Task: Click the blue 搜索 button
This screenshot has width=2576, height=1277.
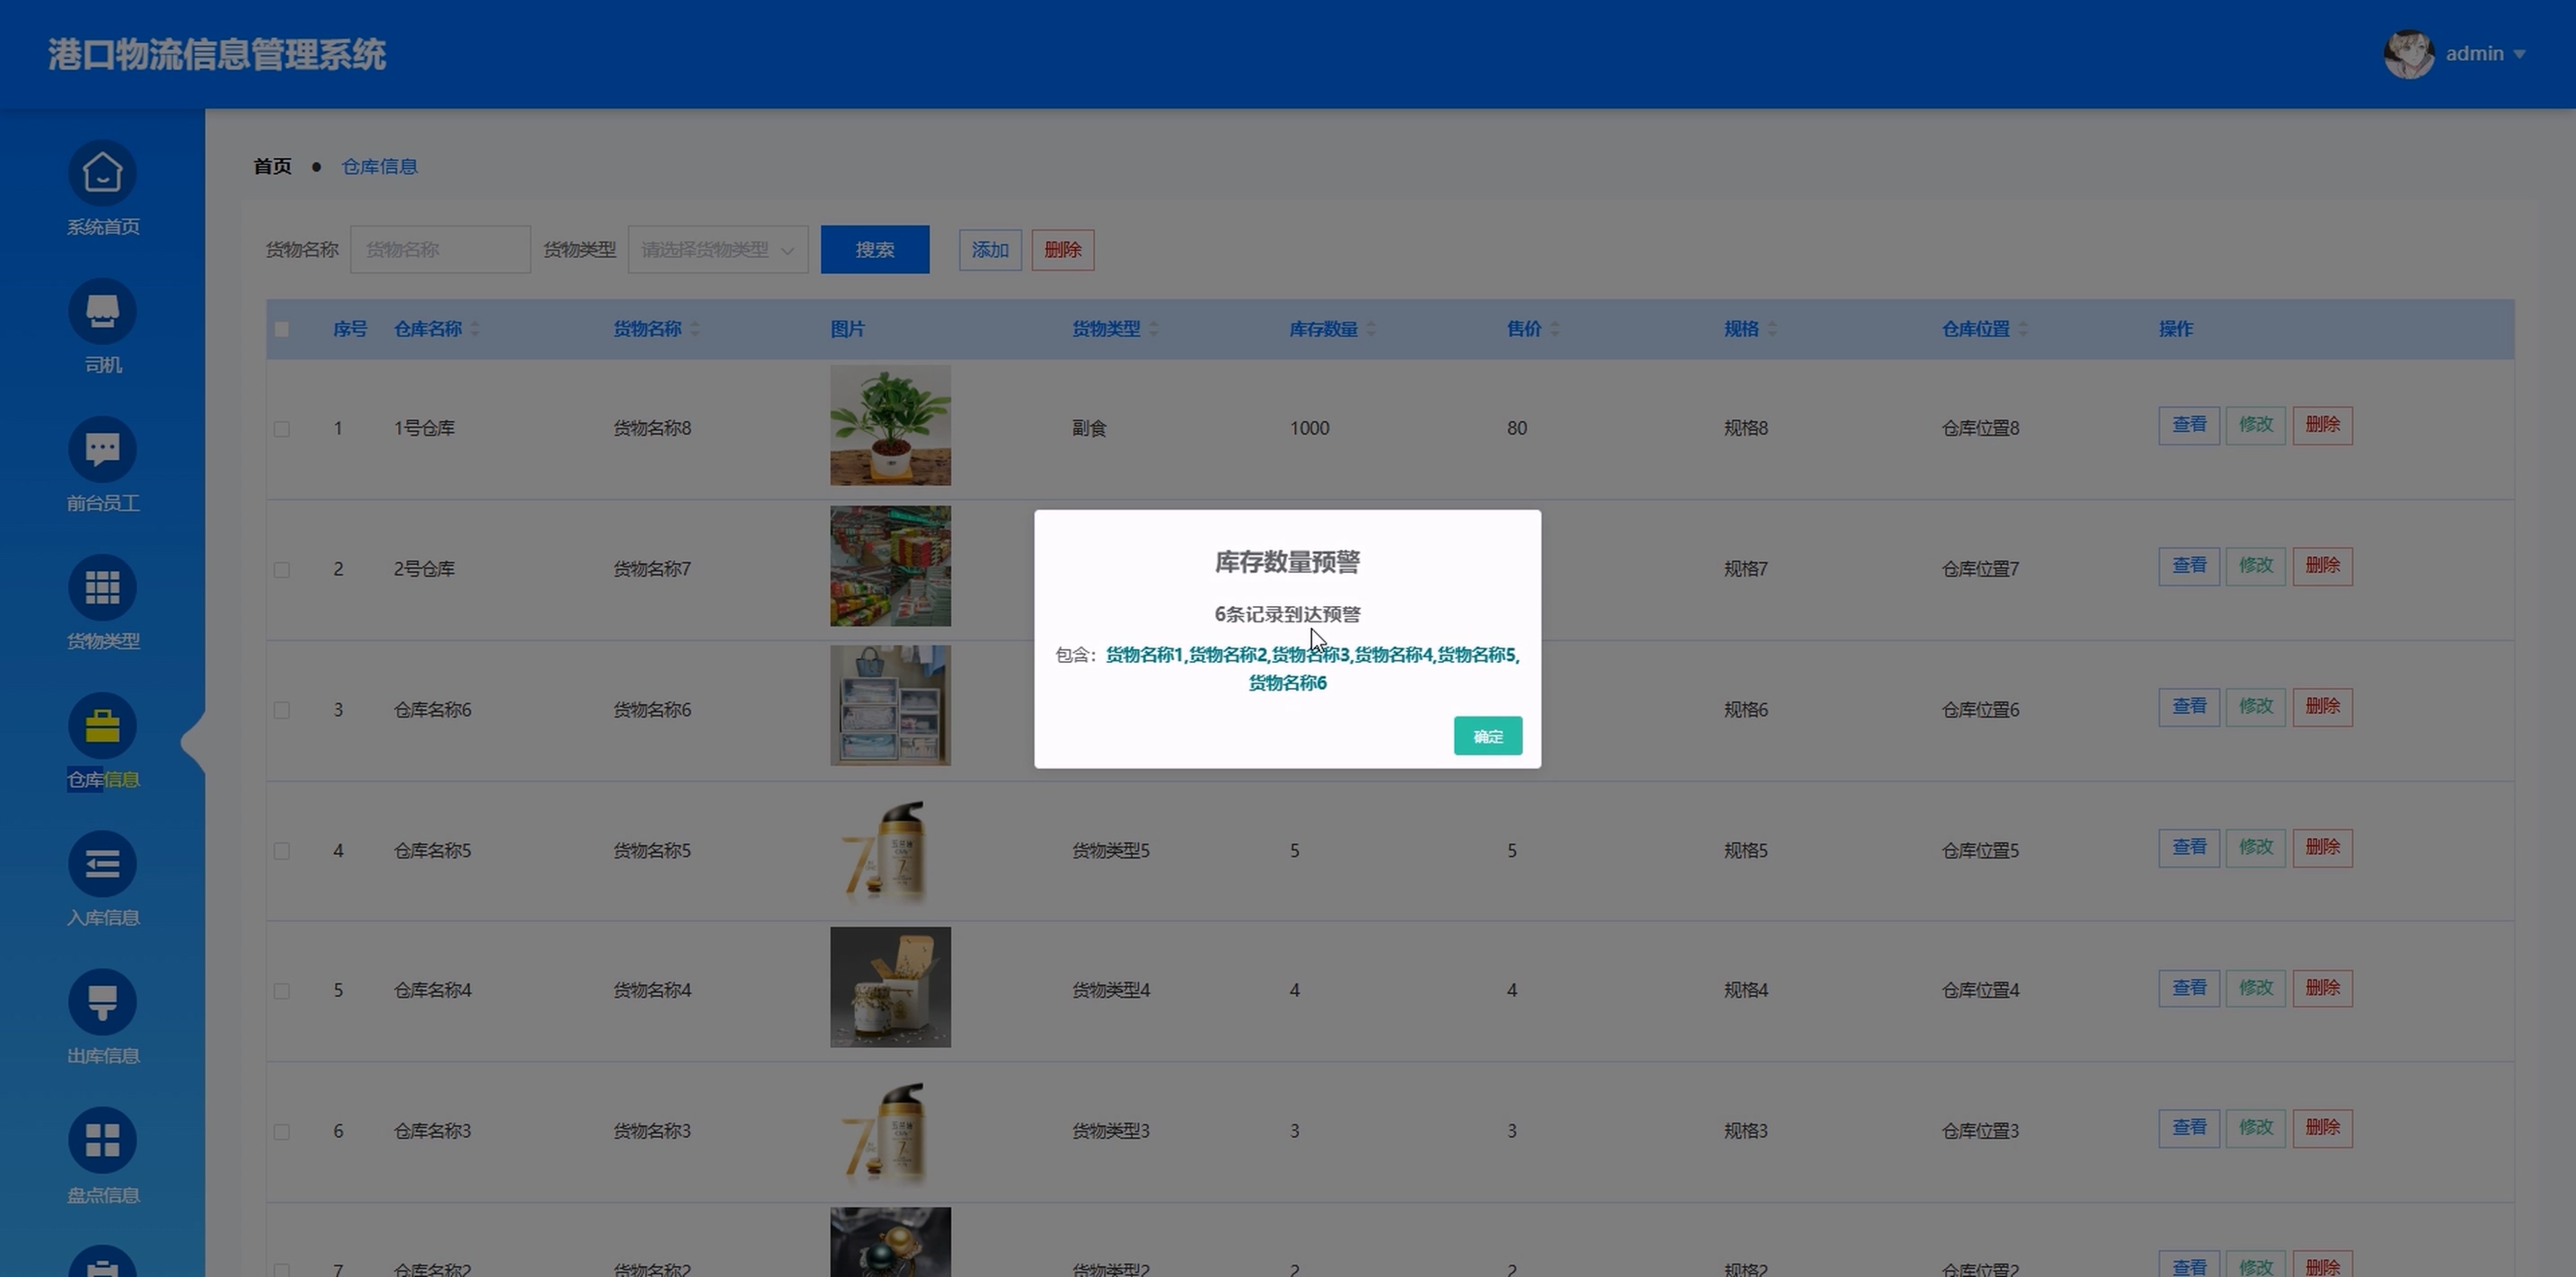Action: pyautogui.click(x=874, y=250)
